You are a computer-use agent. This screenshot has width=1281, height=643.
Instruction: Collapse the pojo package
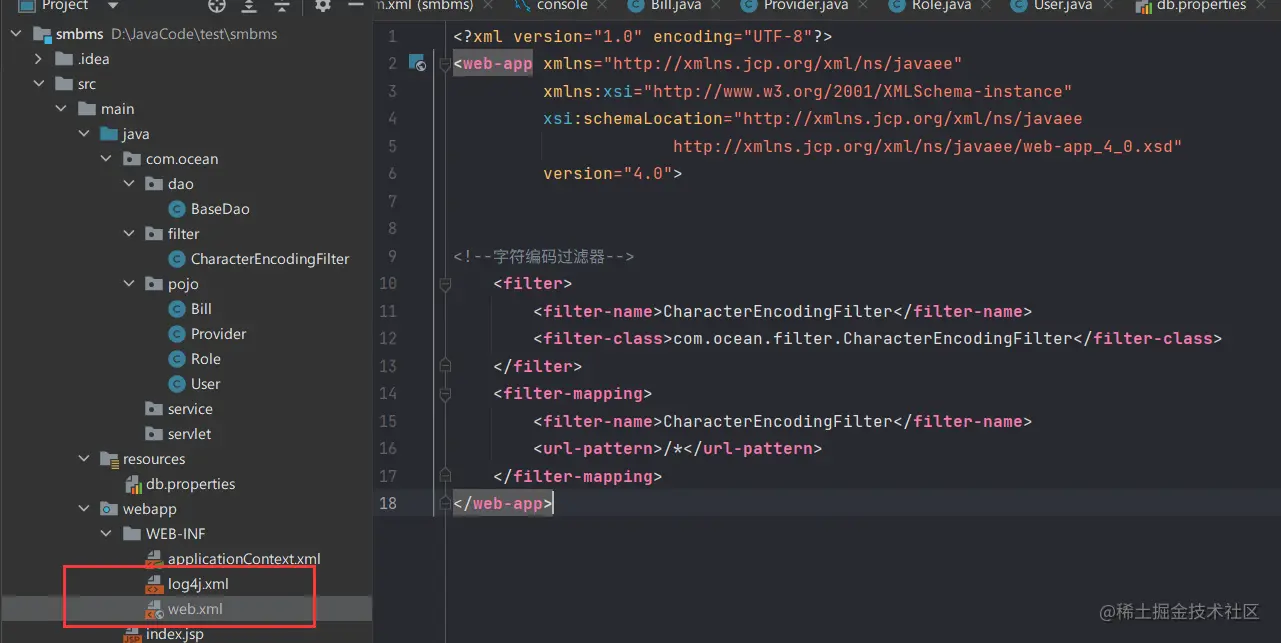129,284
